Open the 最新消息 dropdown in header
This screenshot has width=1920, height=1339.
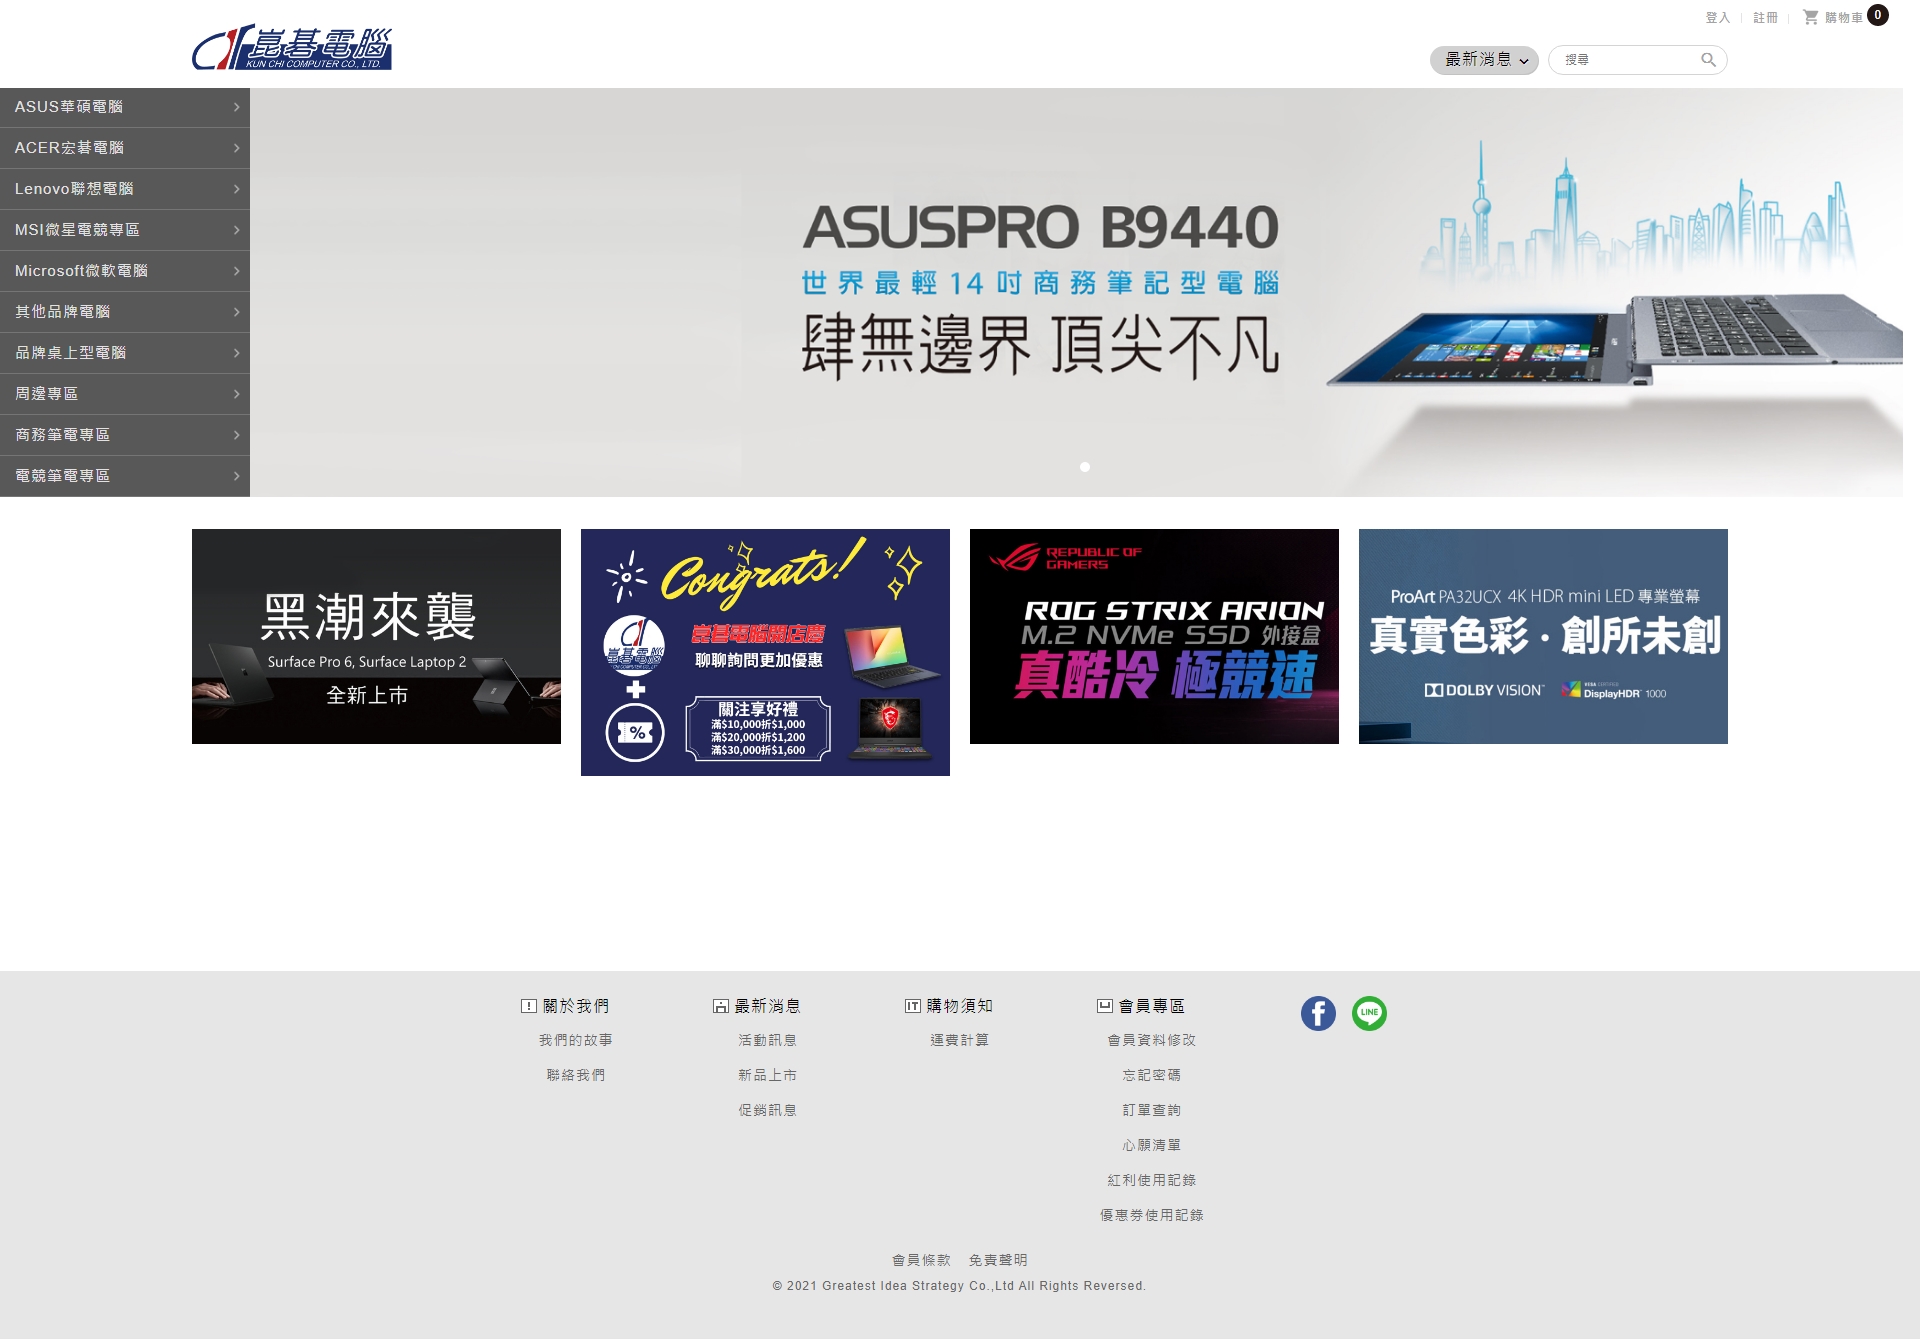coord(1484,60)
